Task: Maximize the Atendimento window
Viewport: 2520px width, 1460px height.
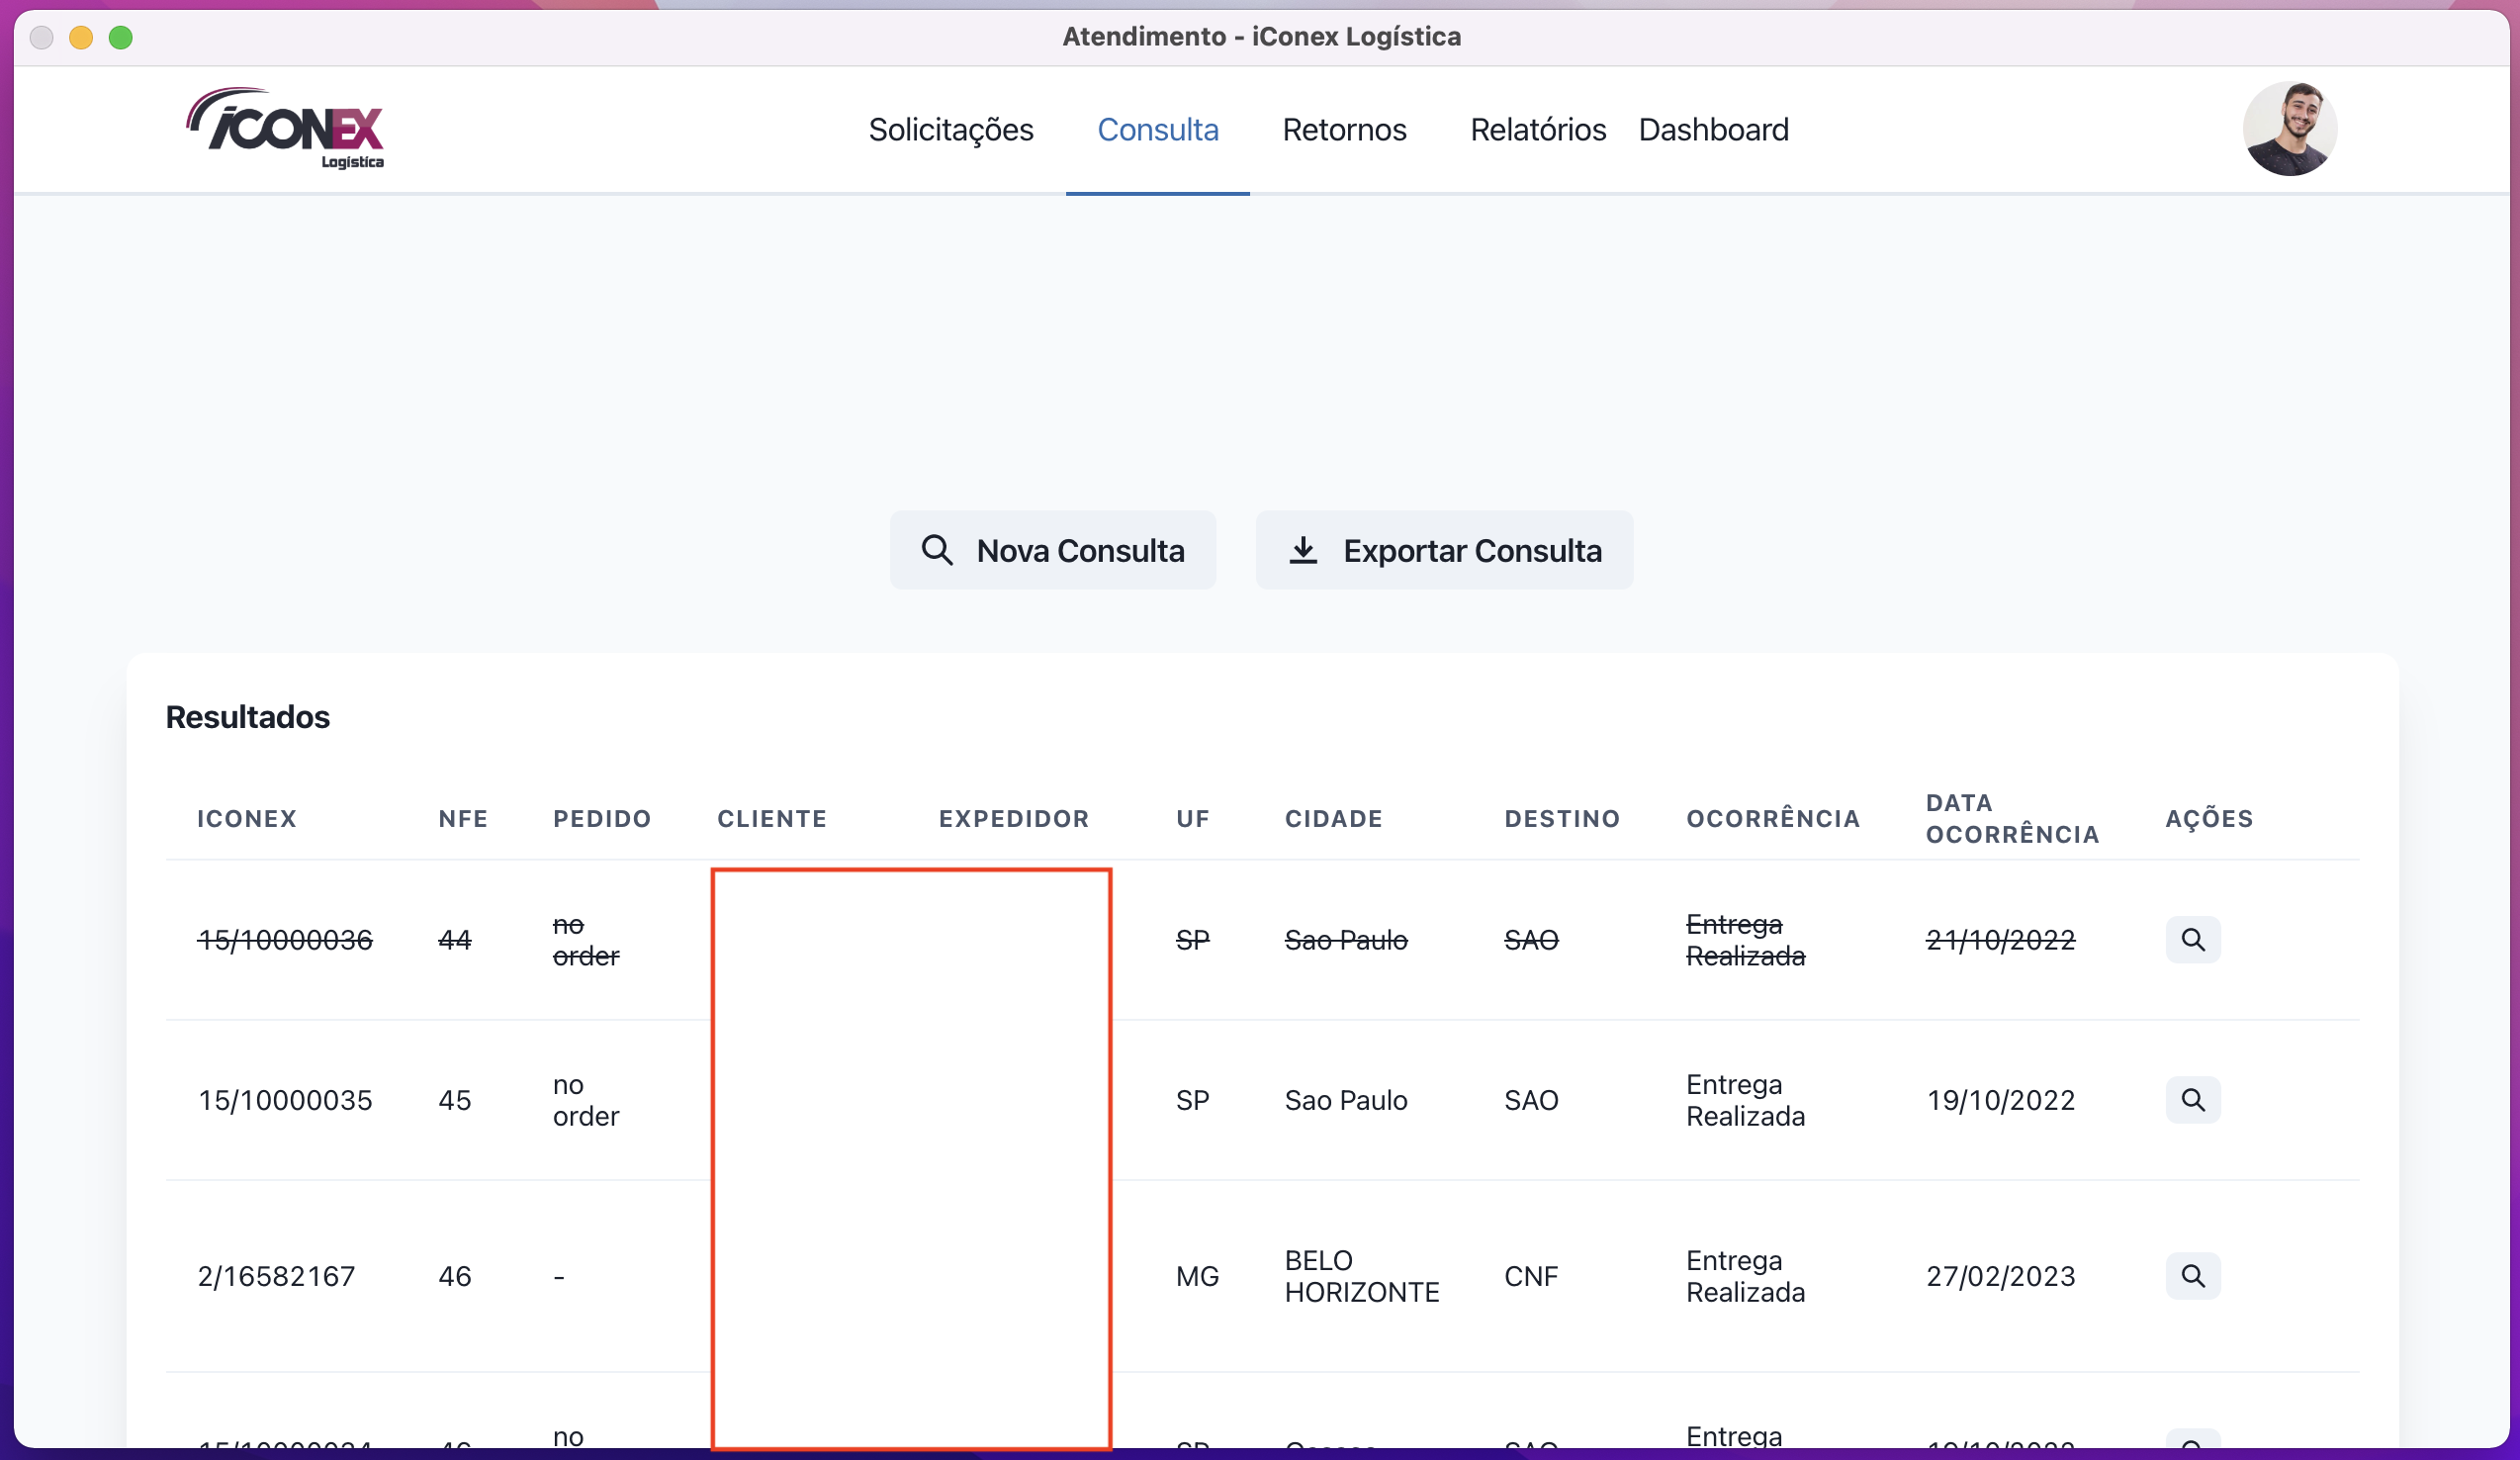Action: coord(121,38)
